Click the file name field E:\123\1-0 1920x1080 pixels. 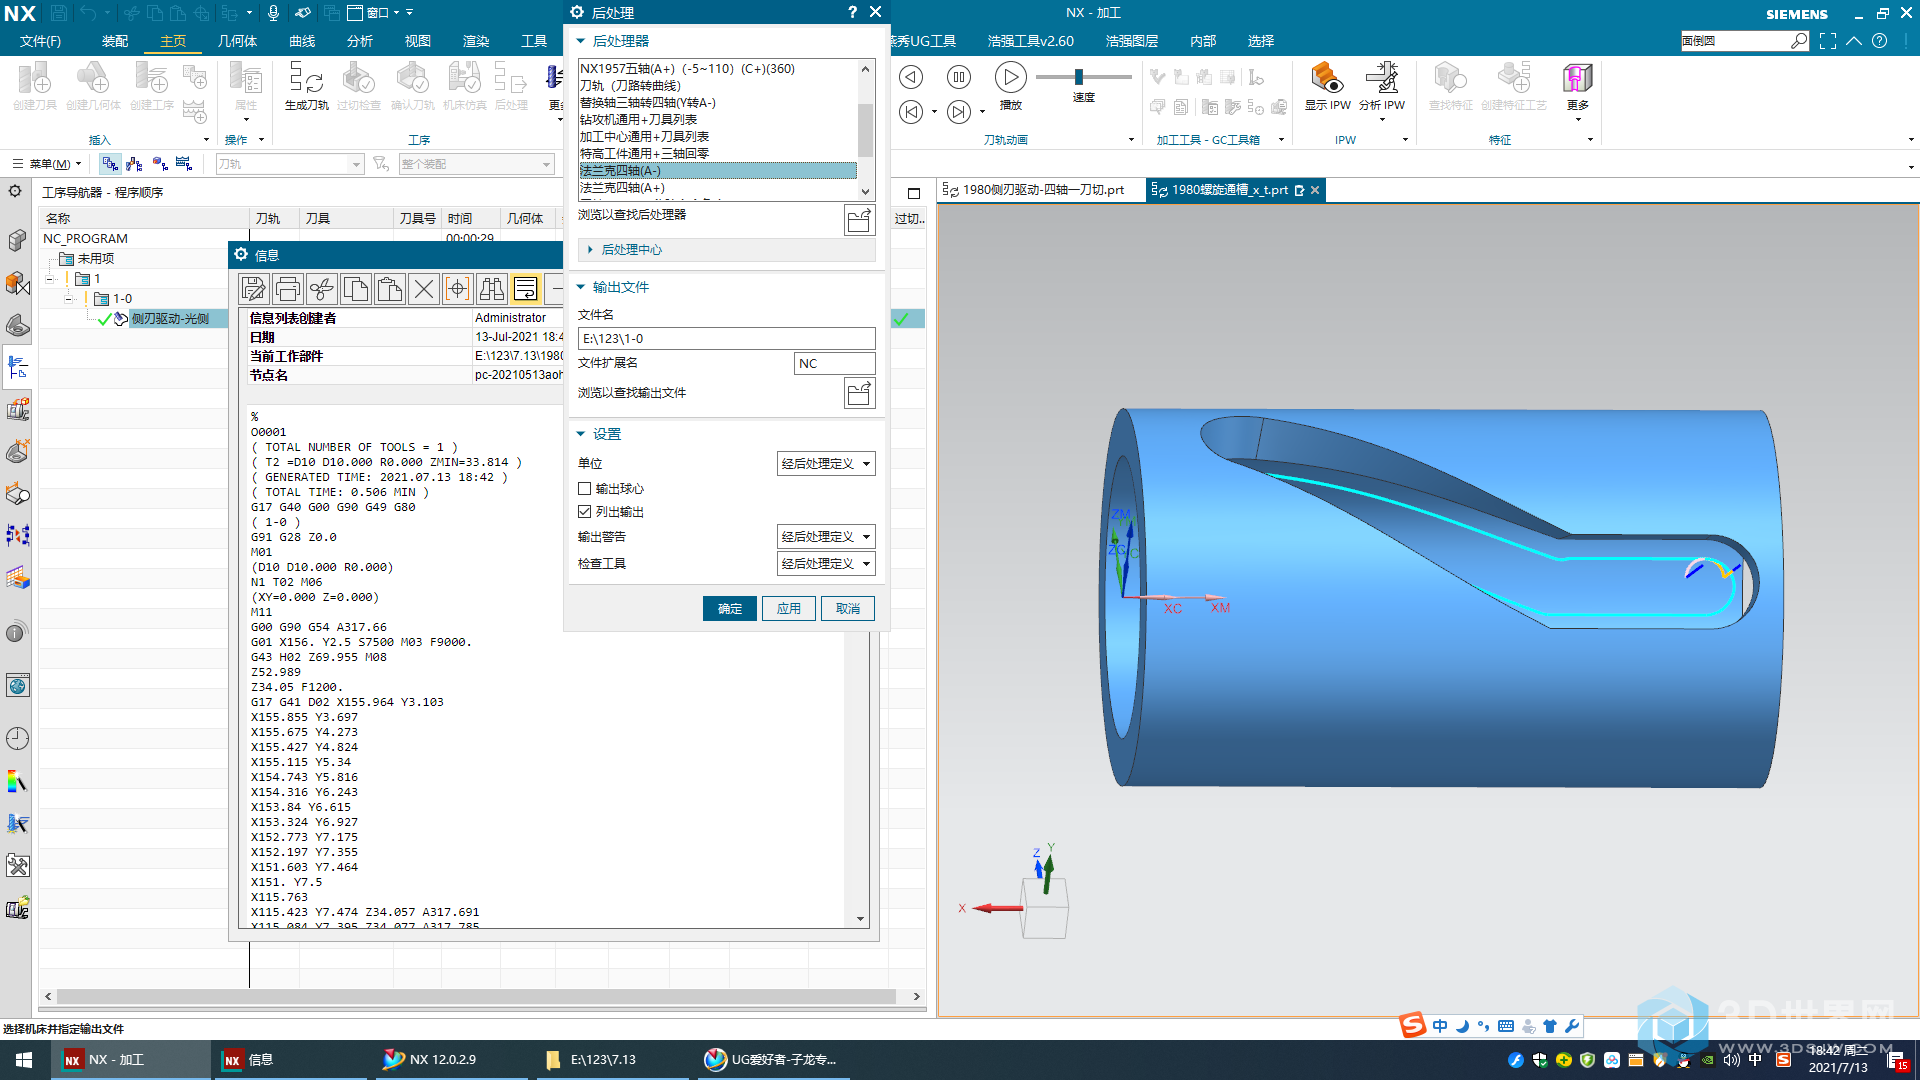pyautogui.click(x=726, y=339)
